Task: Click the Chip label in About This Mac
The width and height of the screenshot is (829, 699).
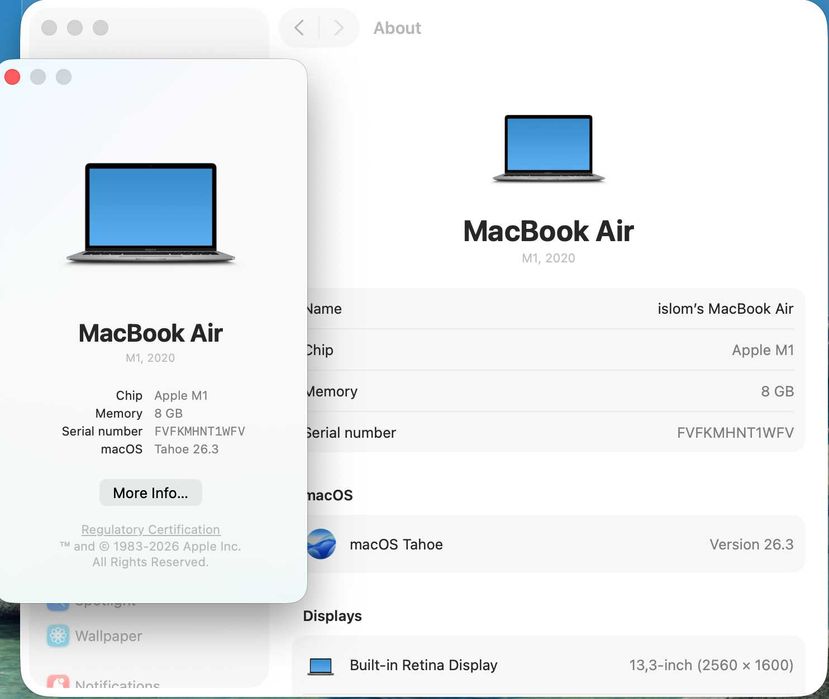Action: coord(129,396)
